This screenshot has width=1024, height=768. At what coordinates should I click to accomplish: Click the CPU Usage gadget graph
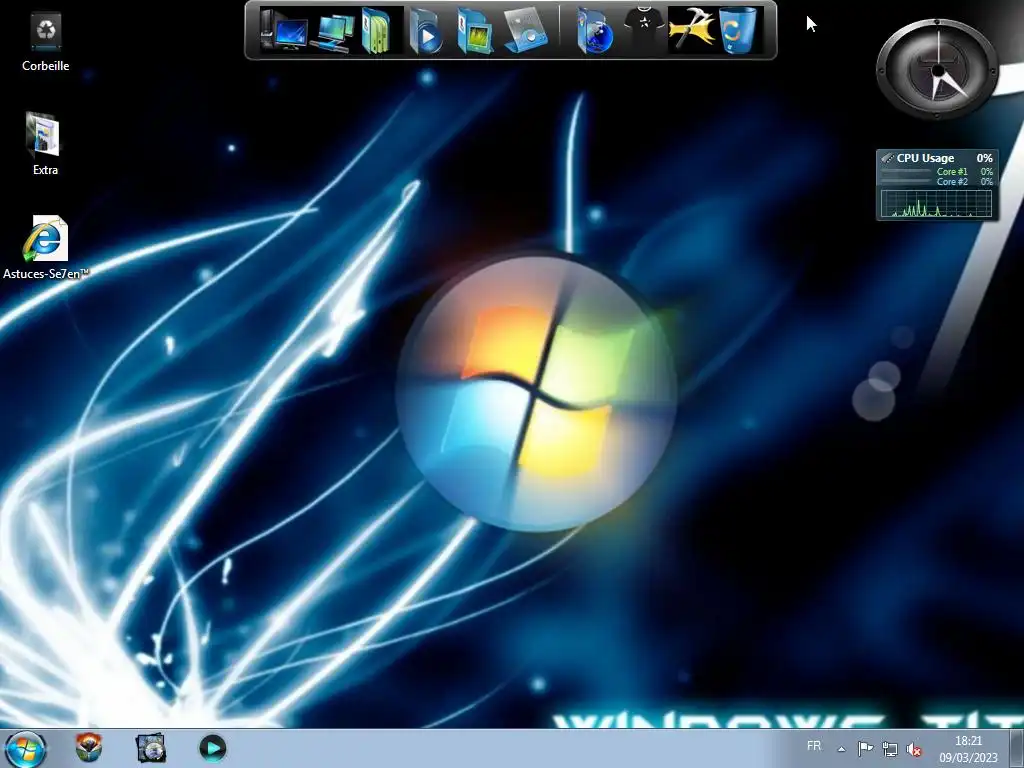936,204
